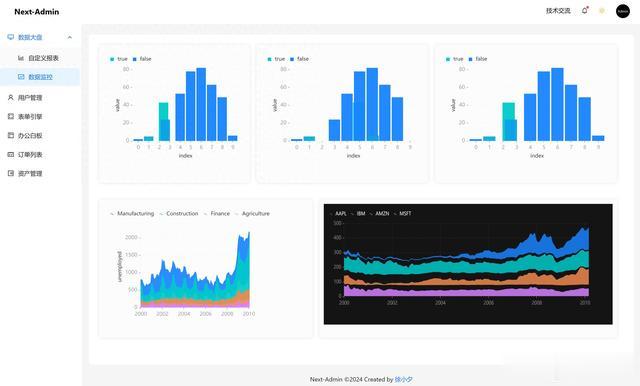
Task: Toggle the 'true' legend in middle bar chart
Action: (276, 59)
